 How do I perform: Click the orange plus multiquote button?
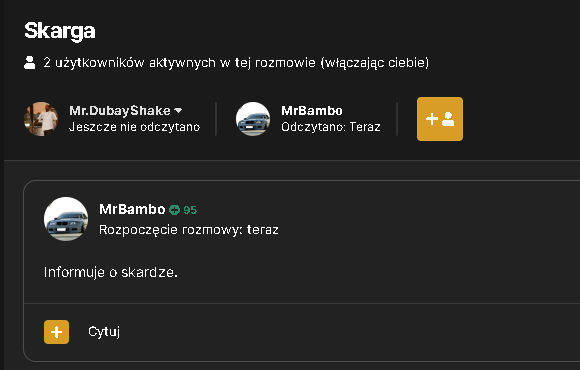(56, 332)
